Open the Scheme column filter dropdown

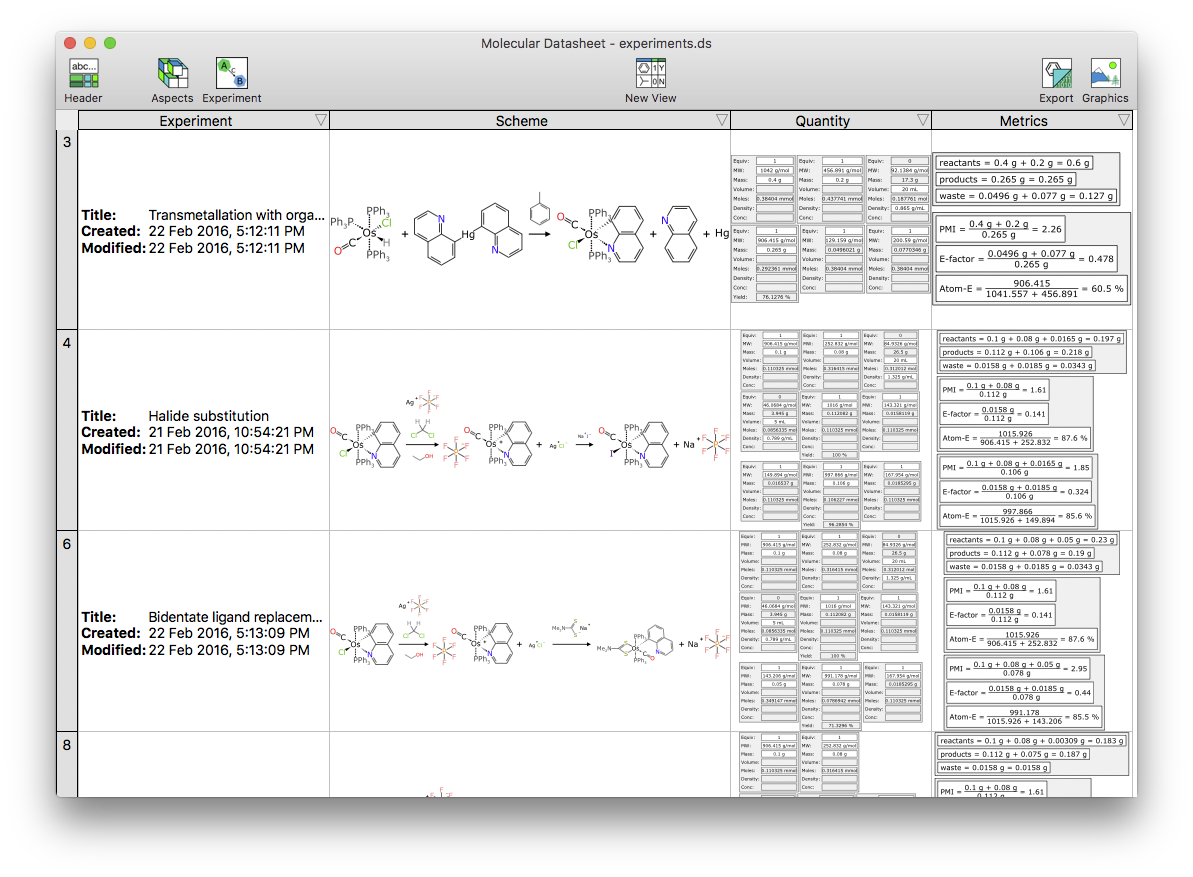click(x=722, y=120)
